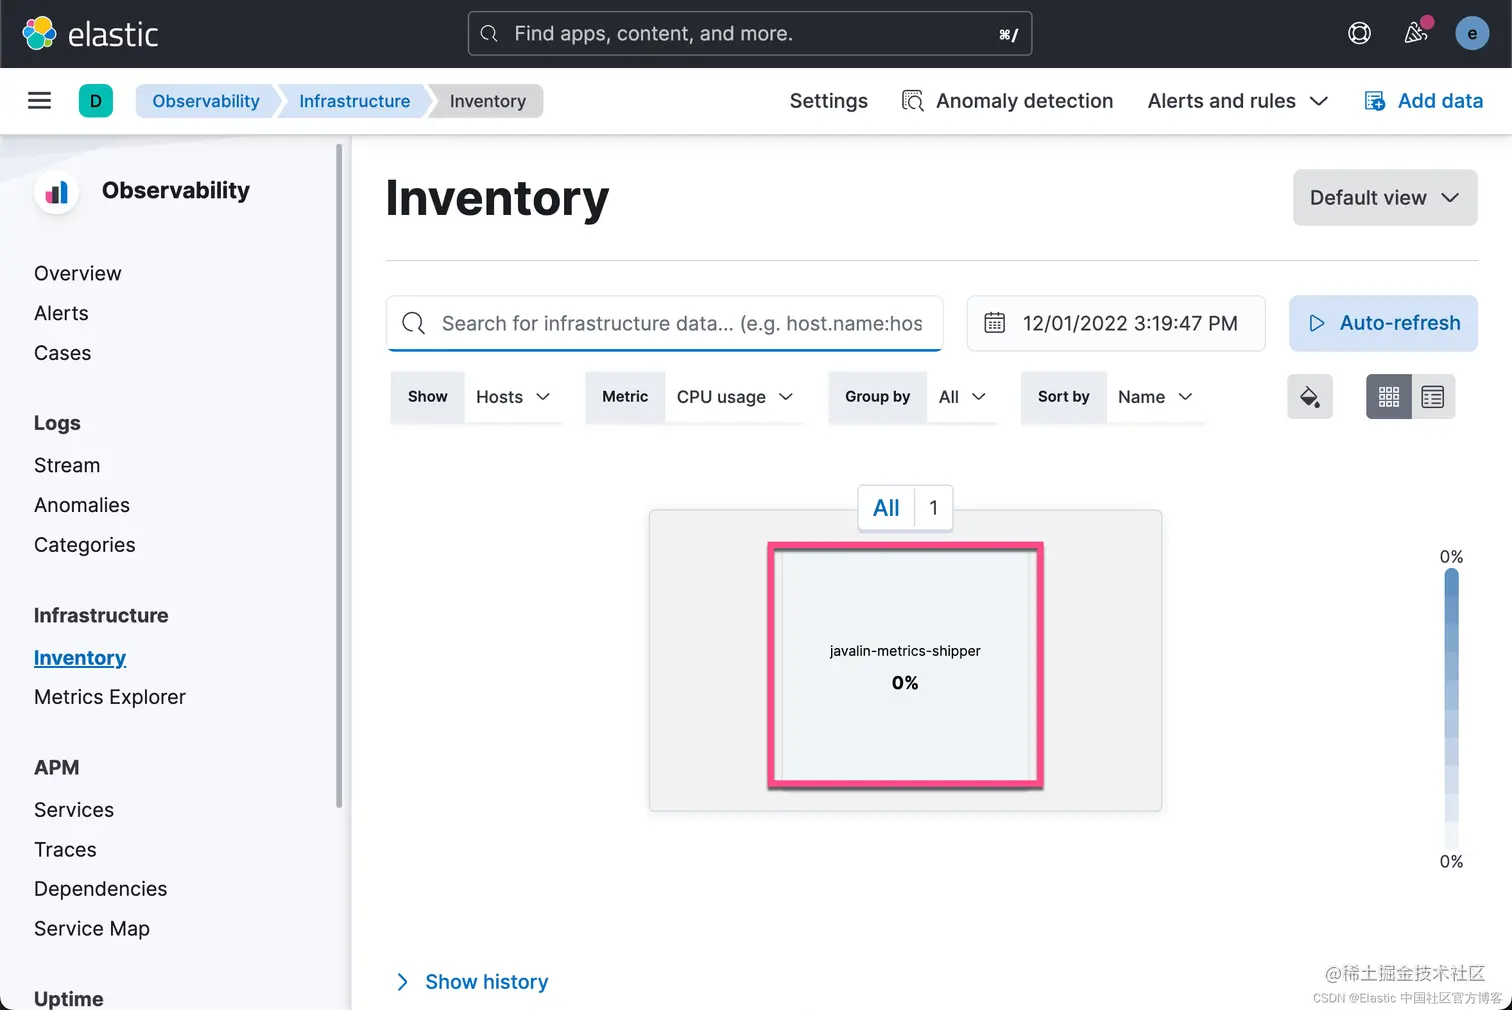Viewport: 1512px width, 1010px height.
Task: Click the Observability logo icon in sidebar
Action: pyautogui.click(x=57, y=191)
